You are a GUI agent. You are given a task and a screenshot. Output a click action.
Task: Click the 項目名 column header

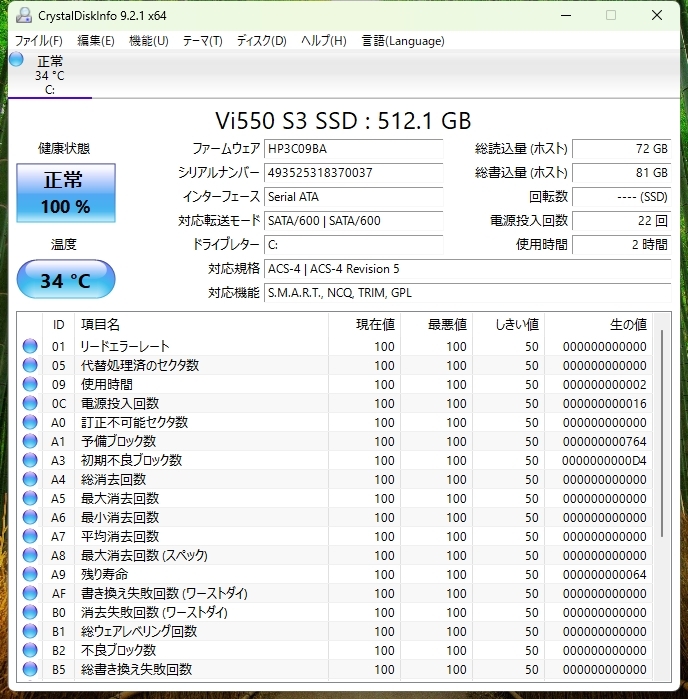(201, 325)
